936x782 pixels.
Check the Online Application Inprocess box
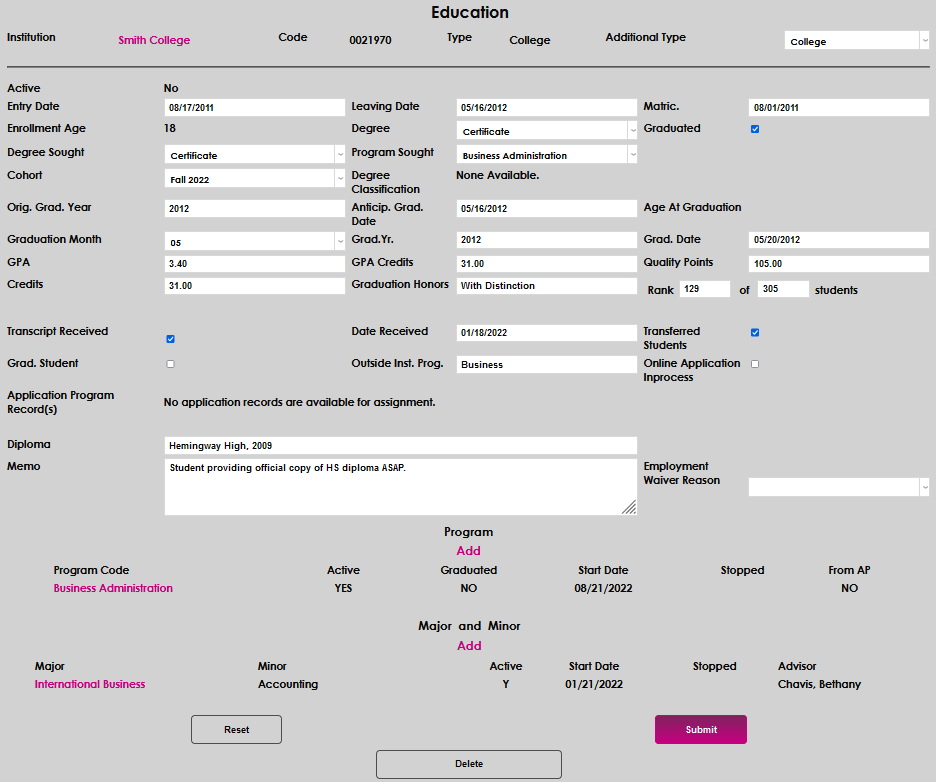click(755, 364)
